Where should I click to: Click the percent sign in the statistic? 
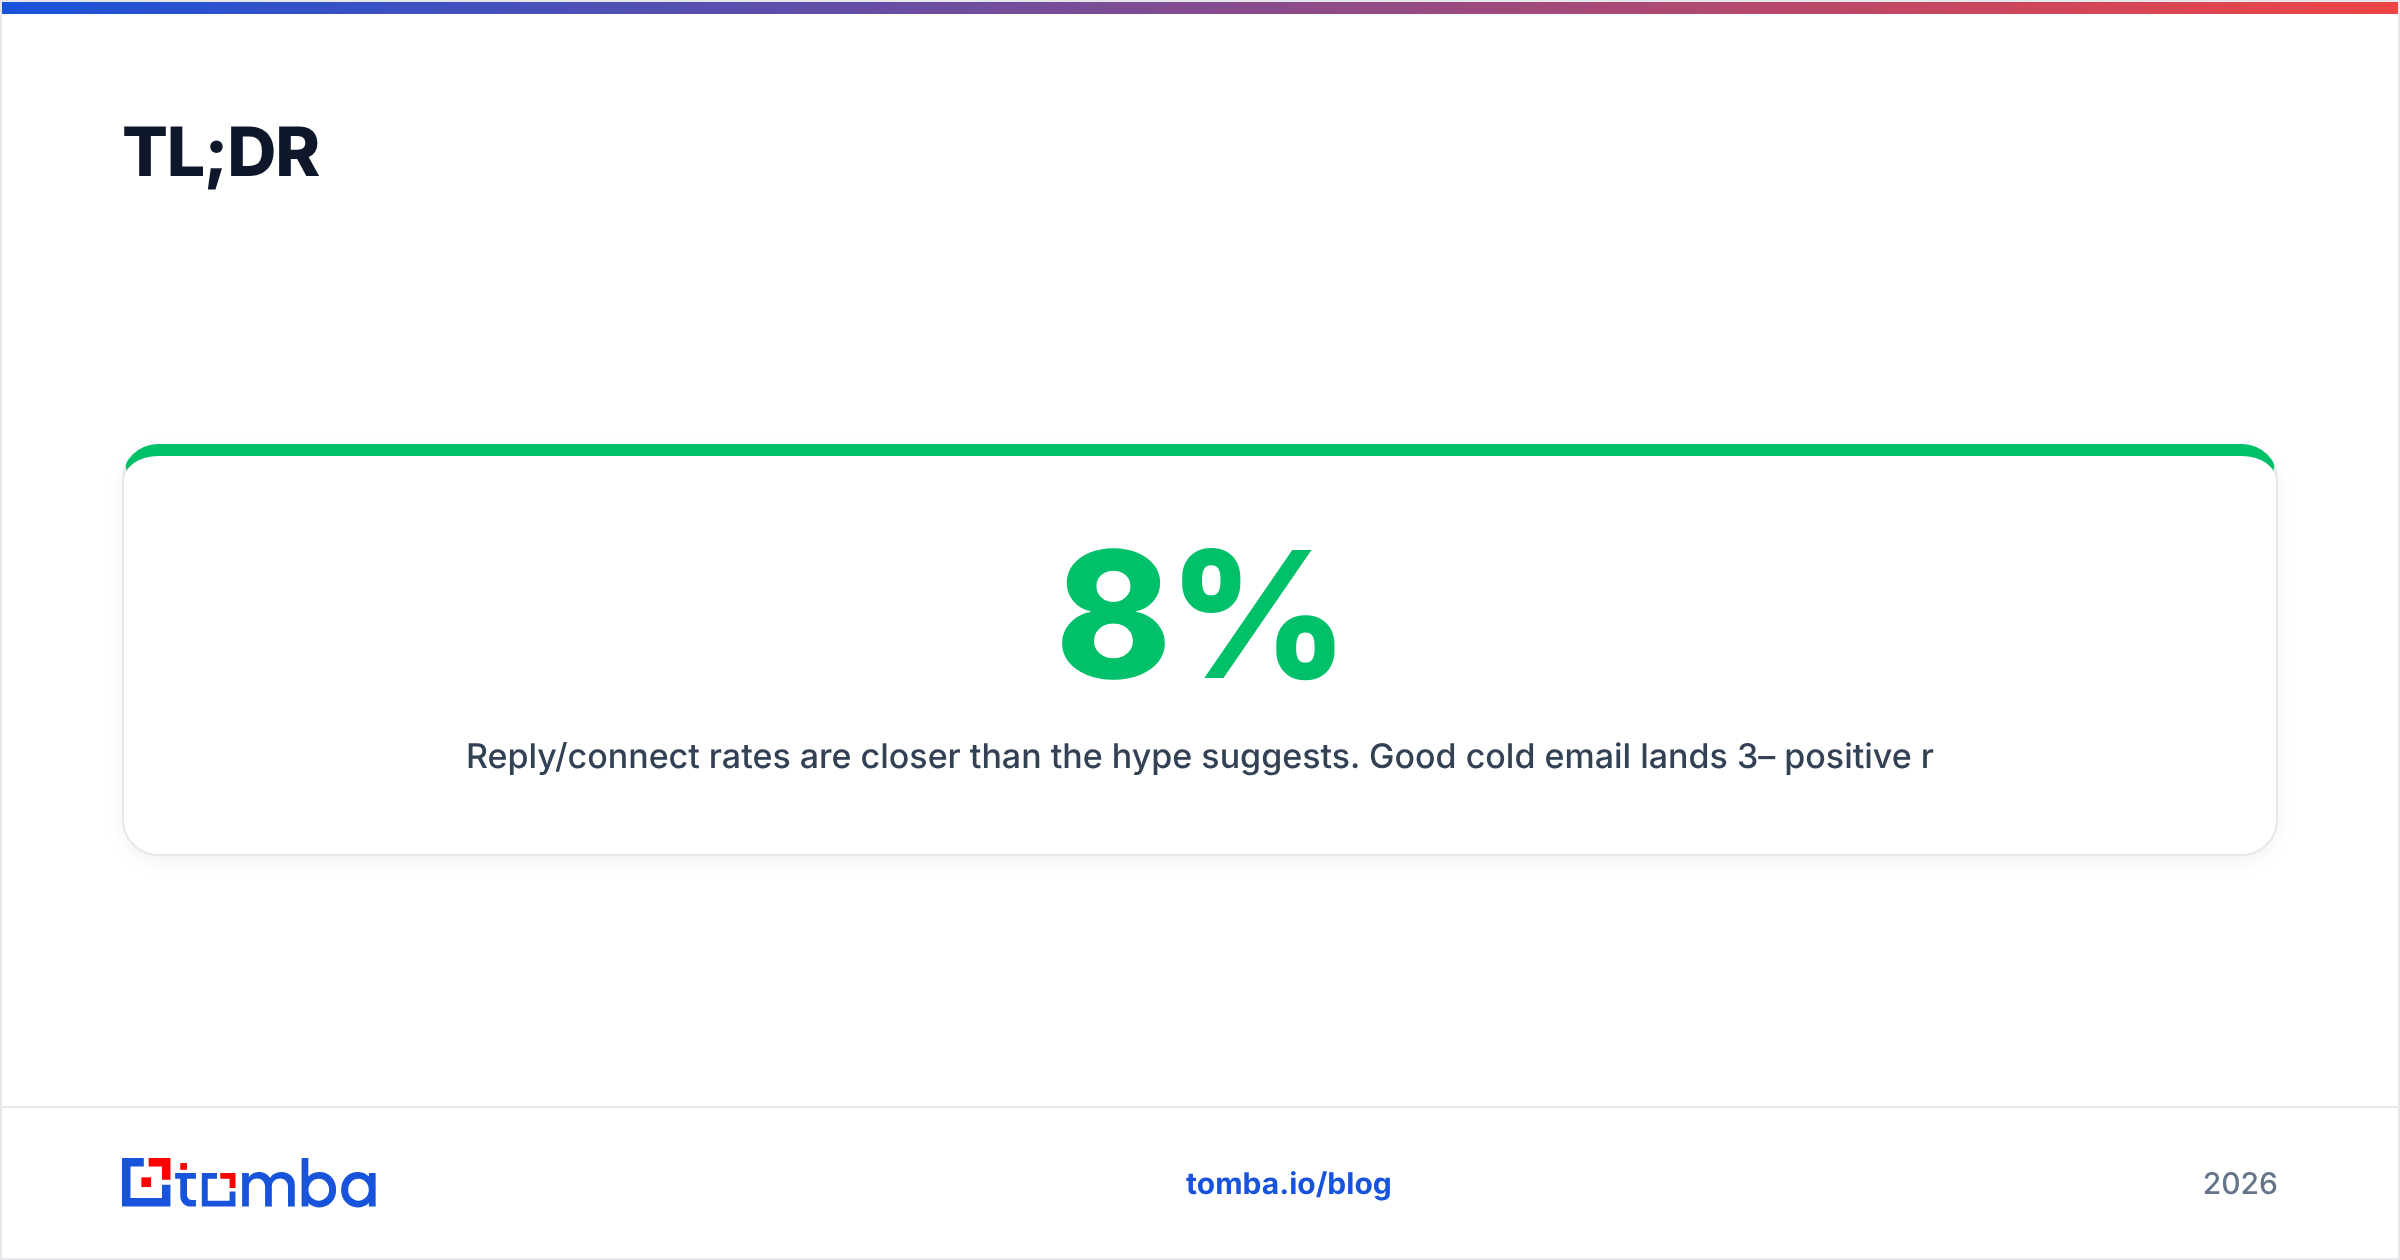(1258, 614)
